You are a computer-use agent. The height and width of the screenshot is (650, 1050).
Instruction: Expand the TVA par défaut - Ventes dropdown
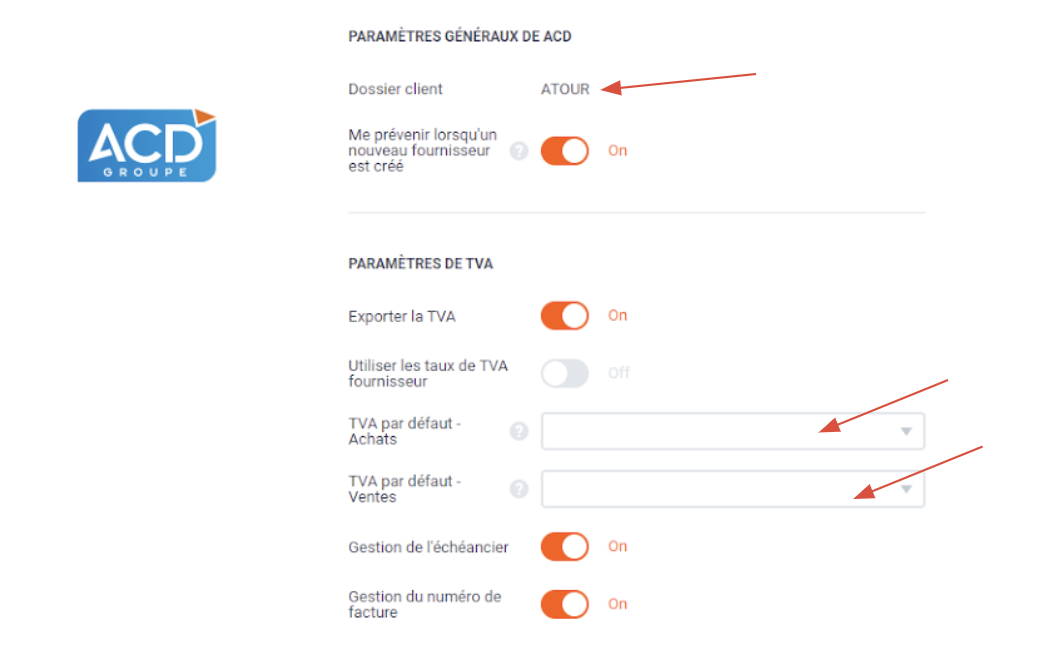tap(733, 489)
